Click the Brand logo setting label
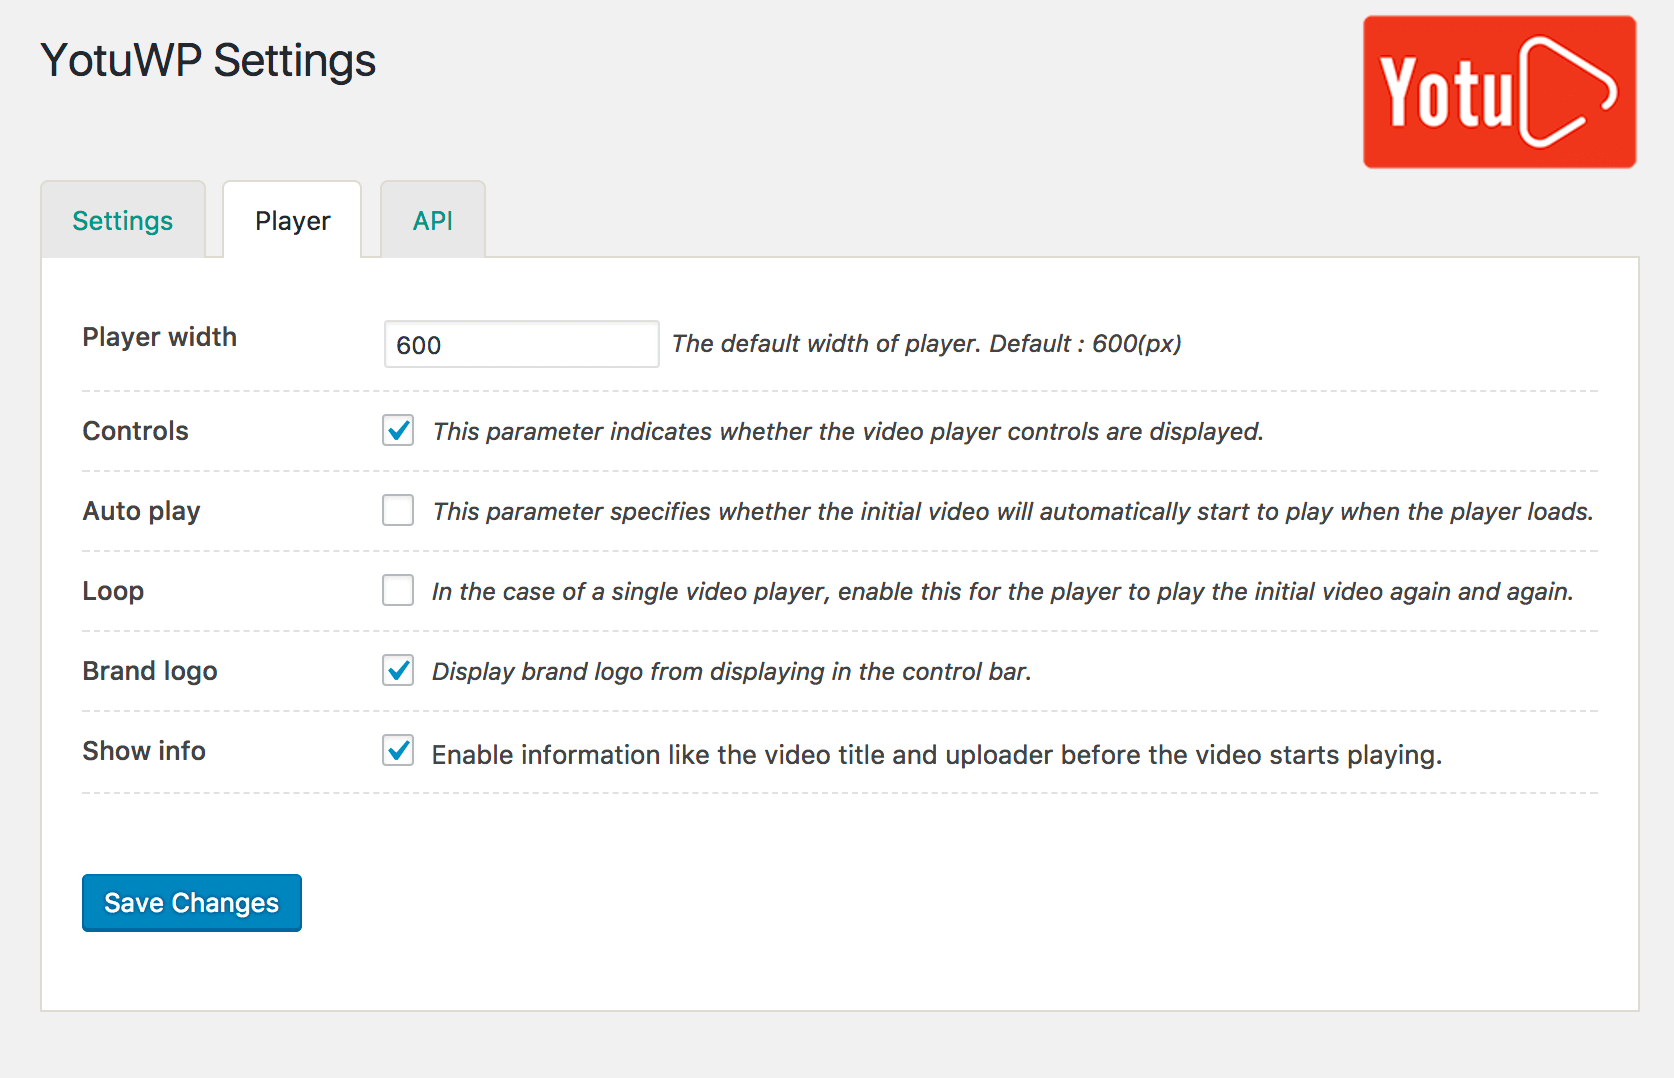The height and width of the screenshot is (1078, 1674). 150,671
